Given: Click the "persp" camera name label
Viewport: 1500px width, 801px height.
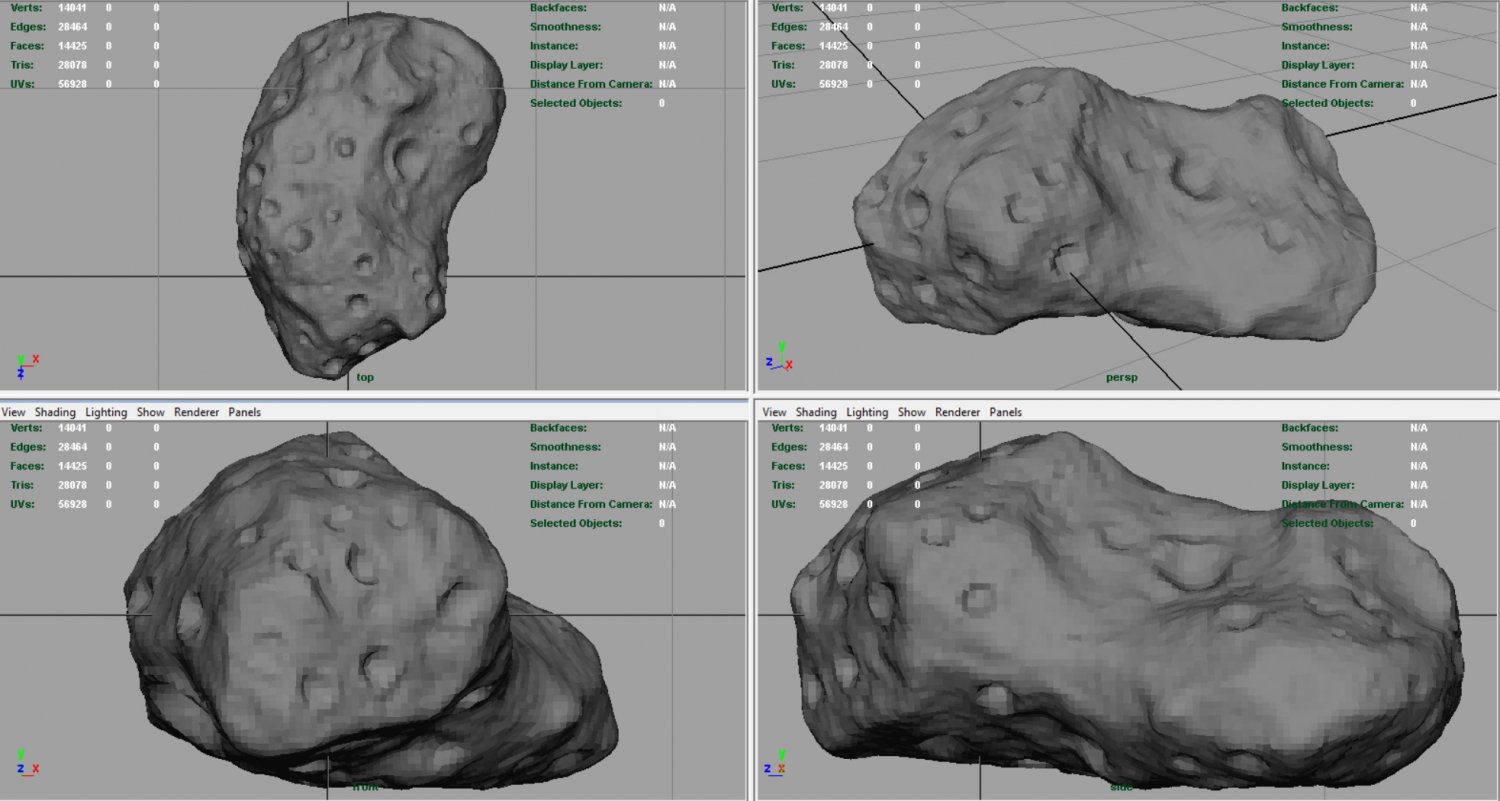Looking at the screenshot, I should point(1121,377).
